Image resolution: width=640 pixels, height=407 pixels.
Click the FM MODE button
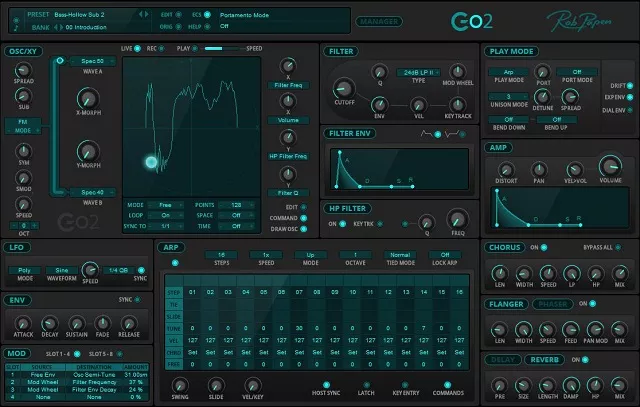pyautogui.click(x=23, y=126)
